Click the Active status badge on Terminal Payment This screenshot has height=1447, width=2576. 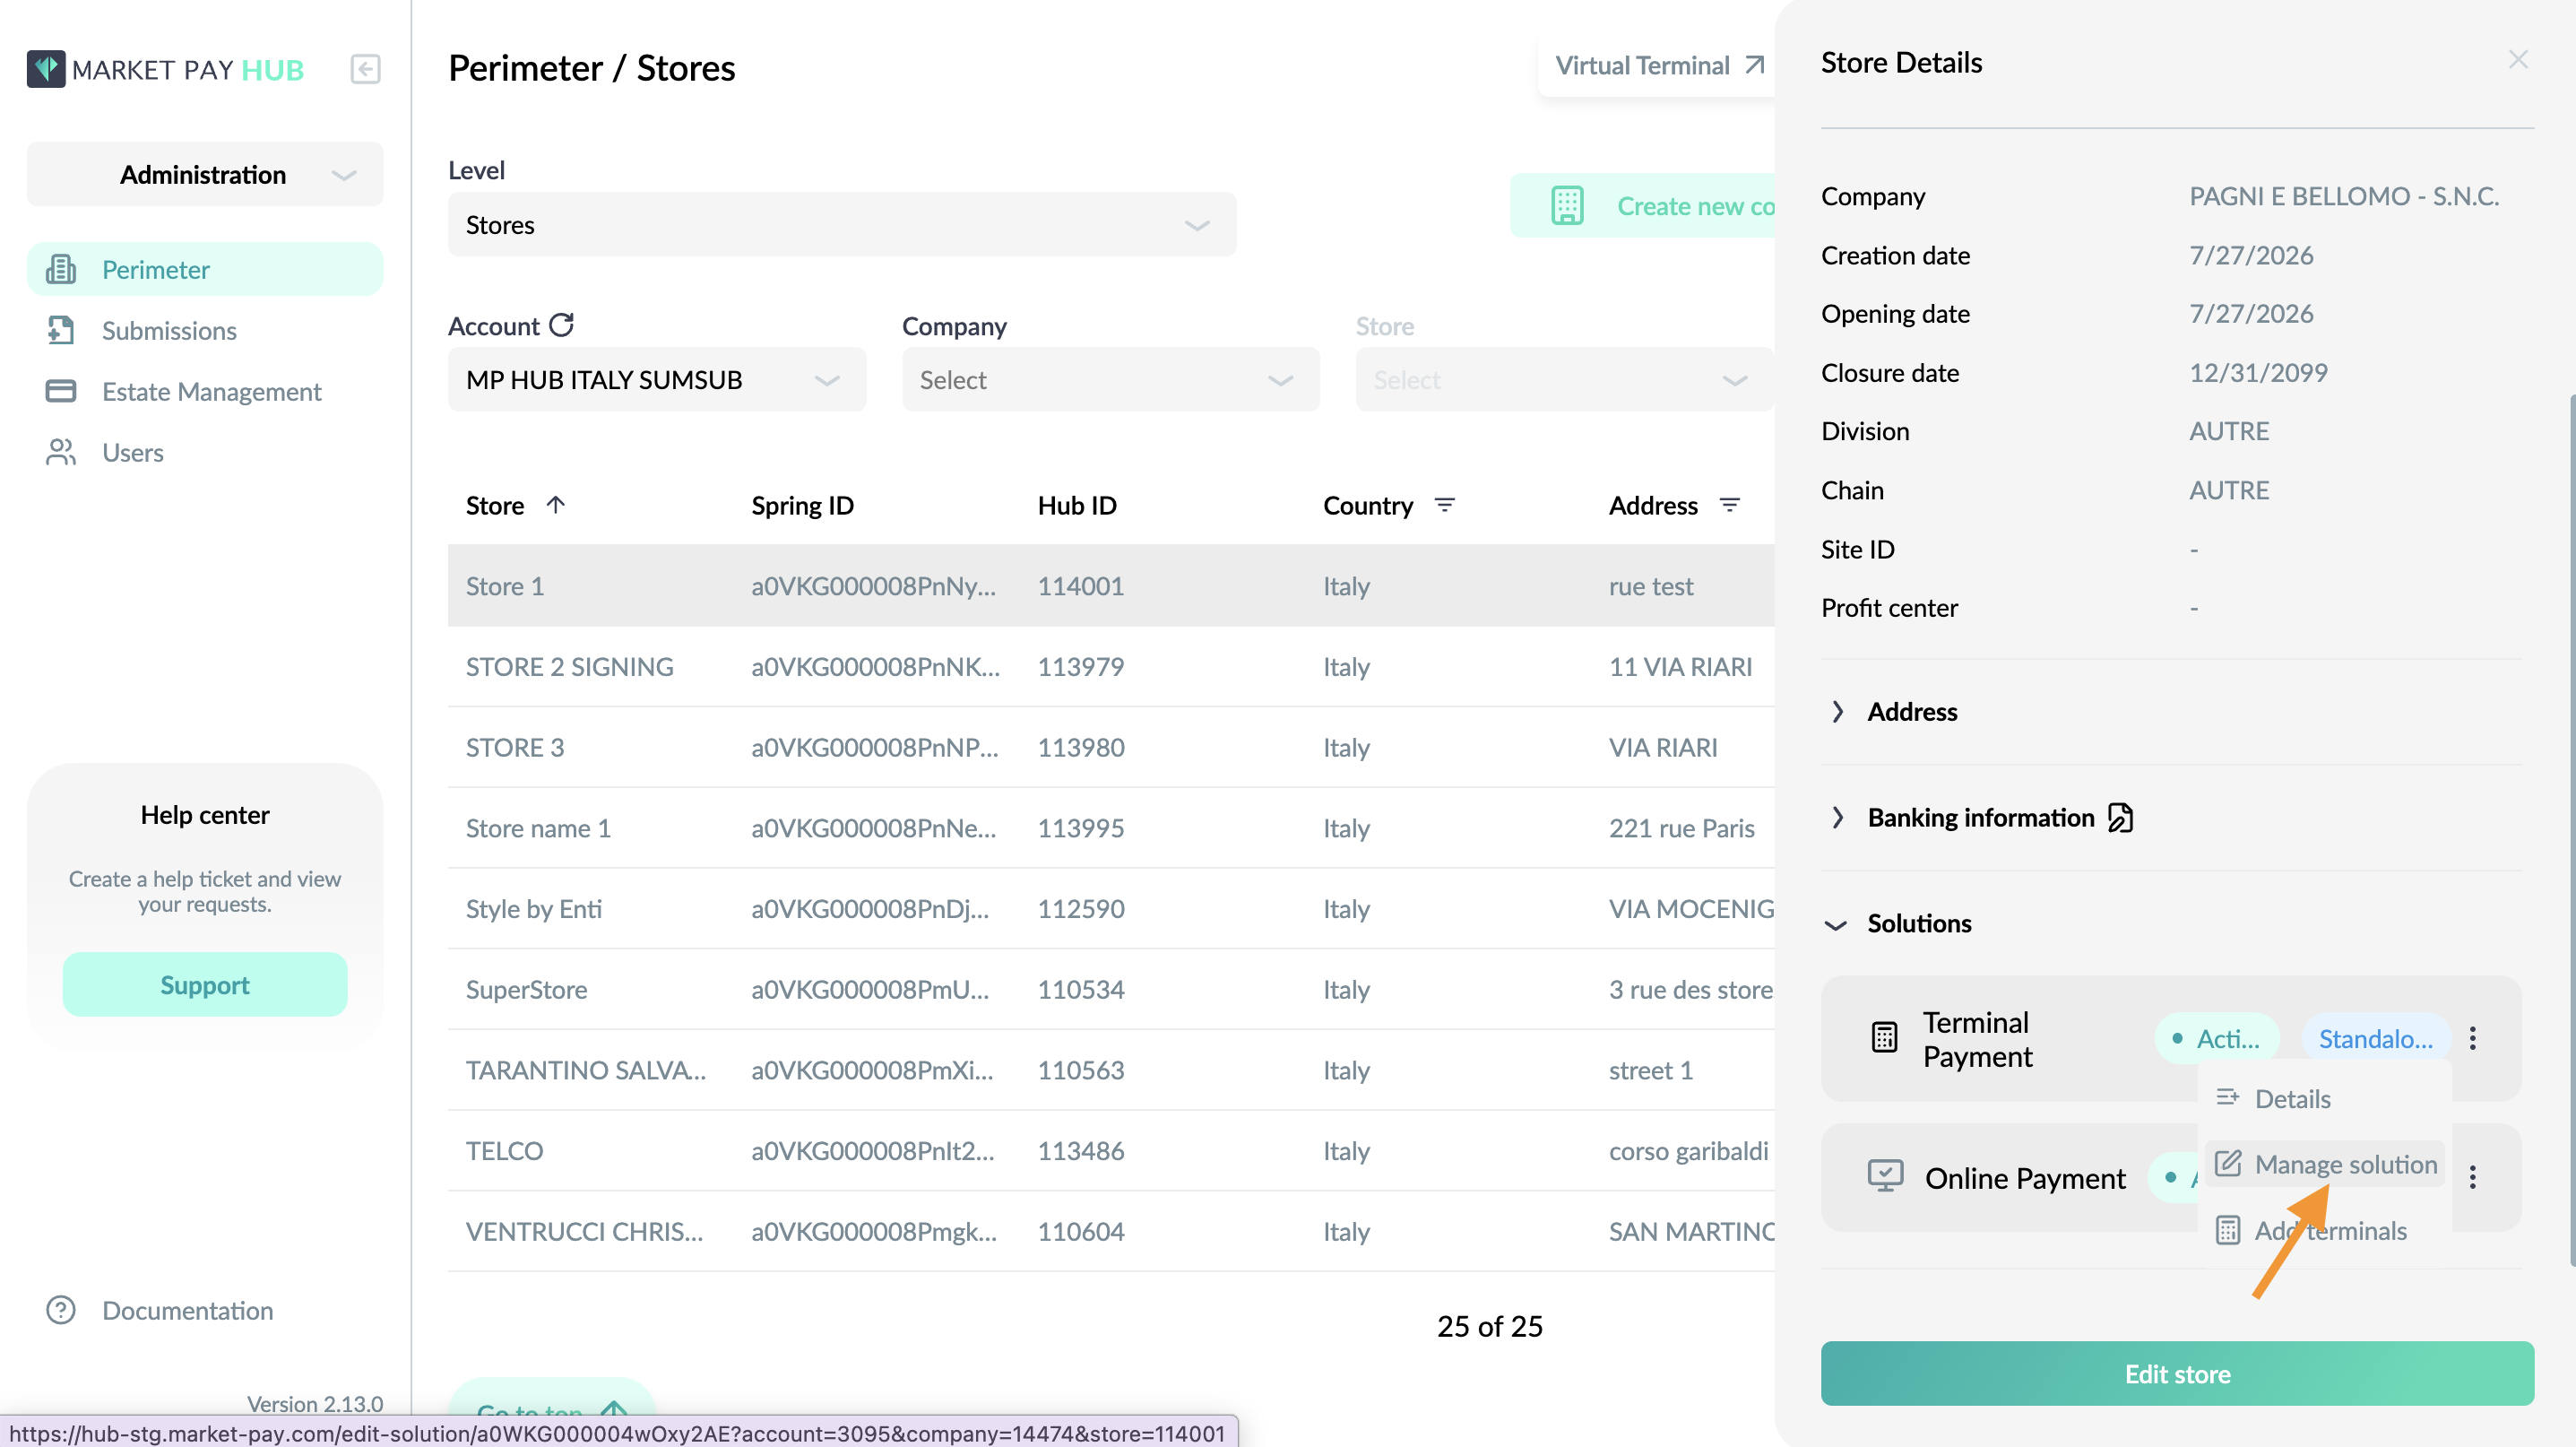[2217, 1038]
